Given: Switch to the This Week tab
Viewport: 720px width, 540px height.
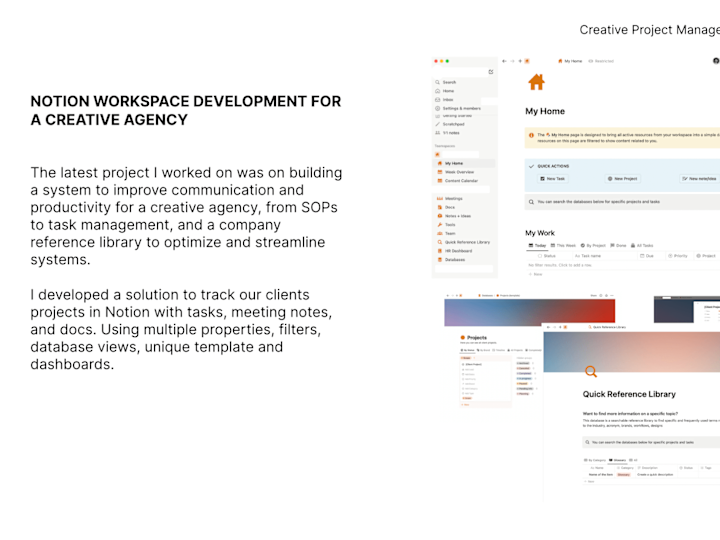Looking at the screenshot, I should coord(563,246).
